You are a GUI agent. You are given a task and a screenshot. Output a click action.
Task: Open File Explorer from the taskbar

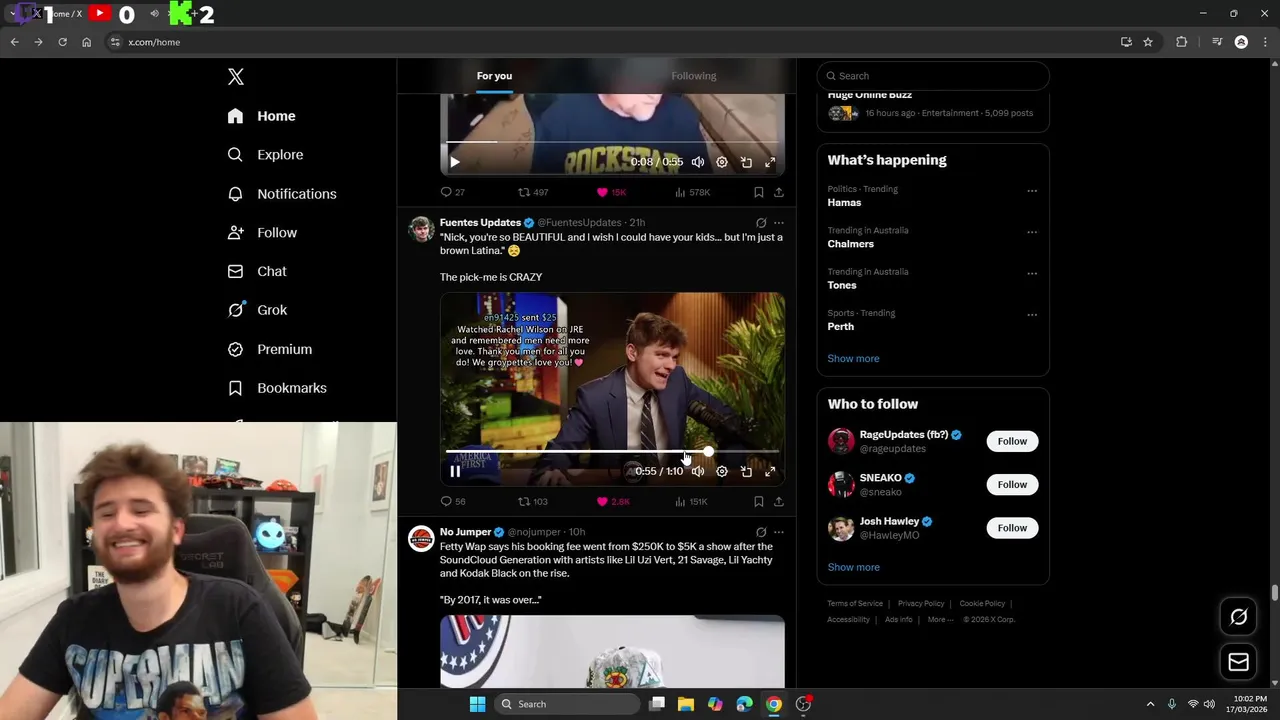[x=686, y=704]
